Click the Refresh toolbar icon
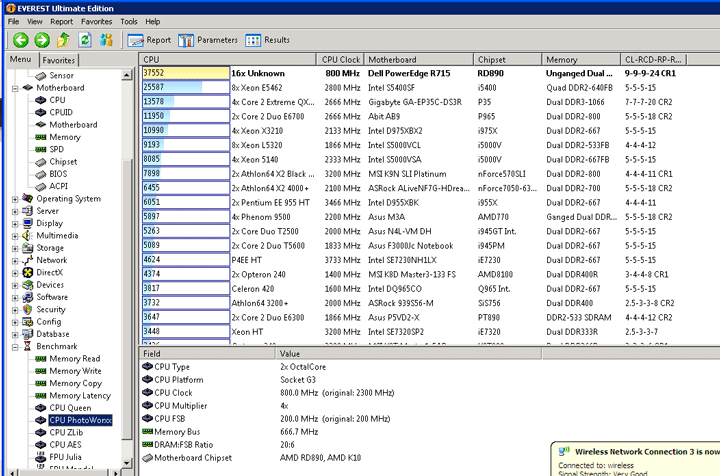The image size is (720, 476). click(85, 40)
